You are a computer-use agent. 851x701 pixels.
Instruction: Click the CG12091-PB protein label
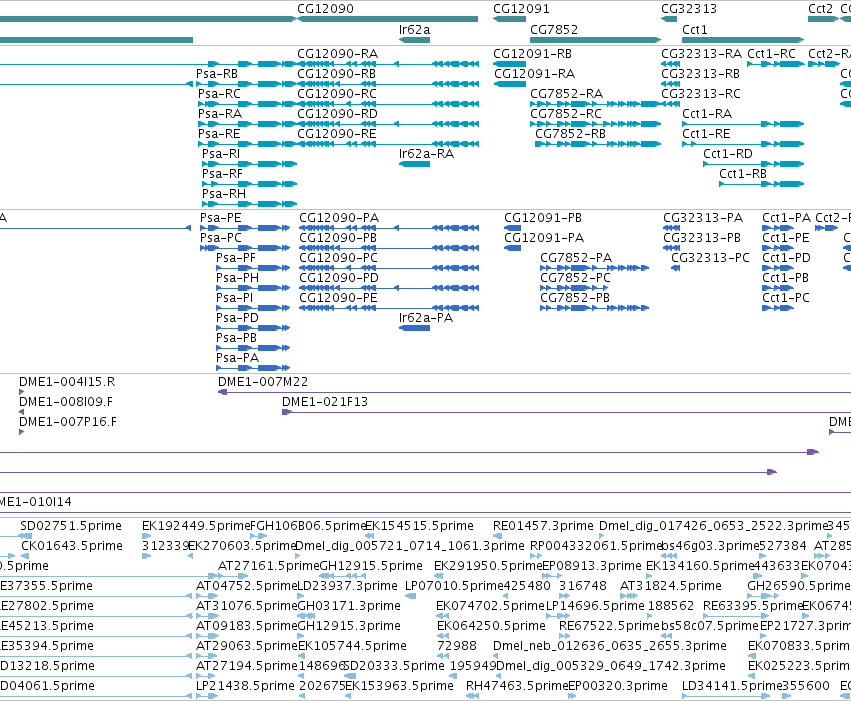coord(543,218)
